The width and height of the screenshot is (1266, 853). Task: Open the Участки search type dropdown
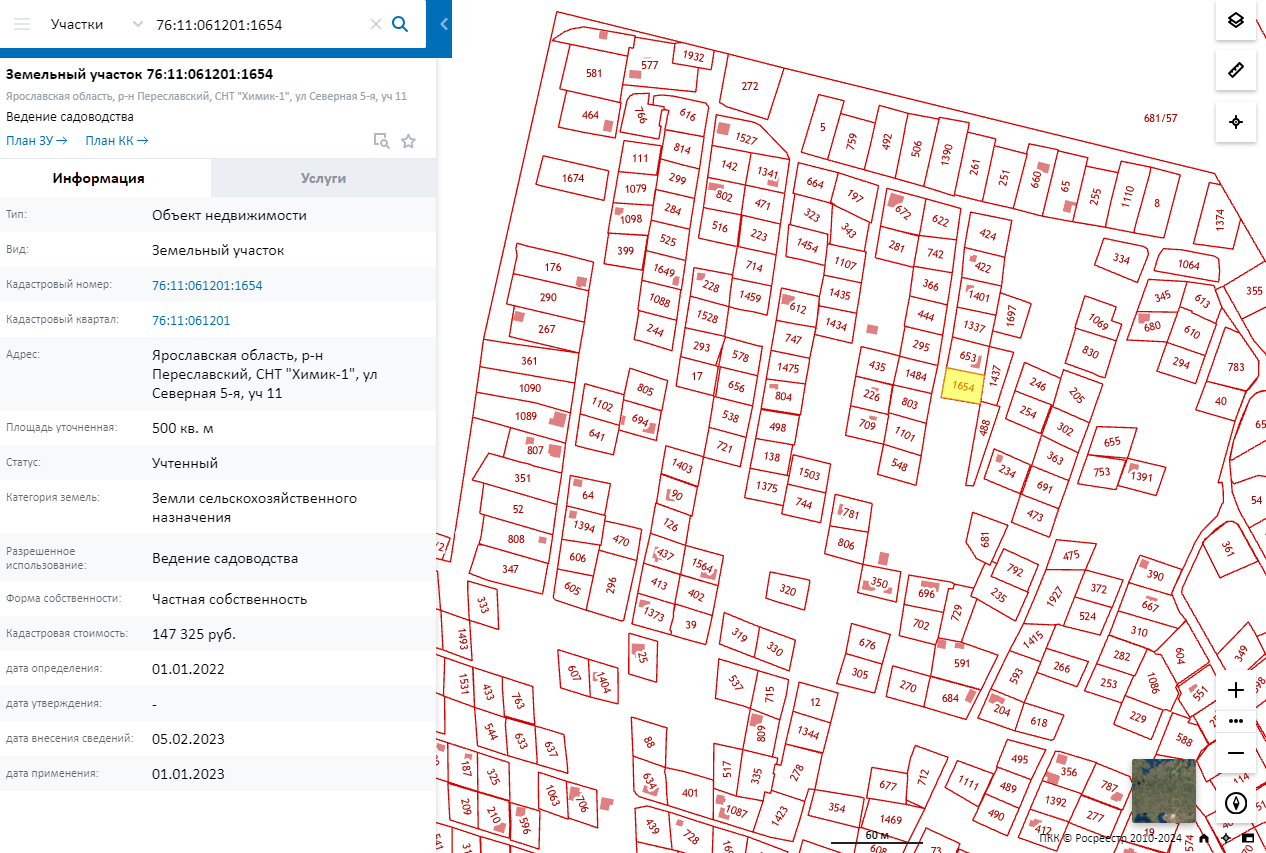click(x=97, y=24)
